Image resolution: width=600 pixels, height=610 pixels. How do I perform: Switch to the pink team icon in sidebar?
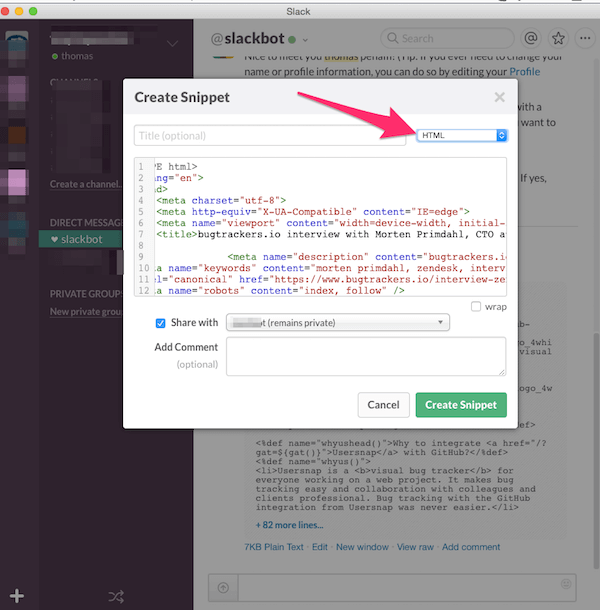[x=17, y=182]
